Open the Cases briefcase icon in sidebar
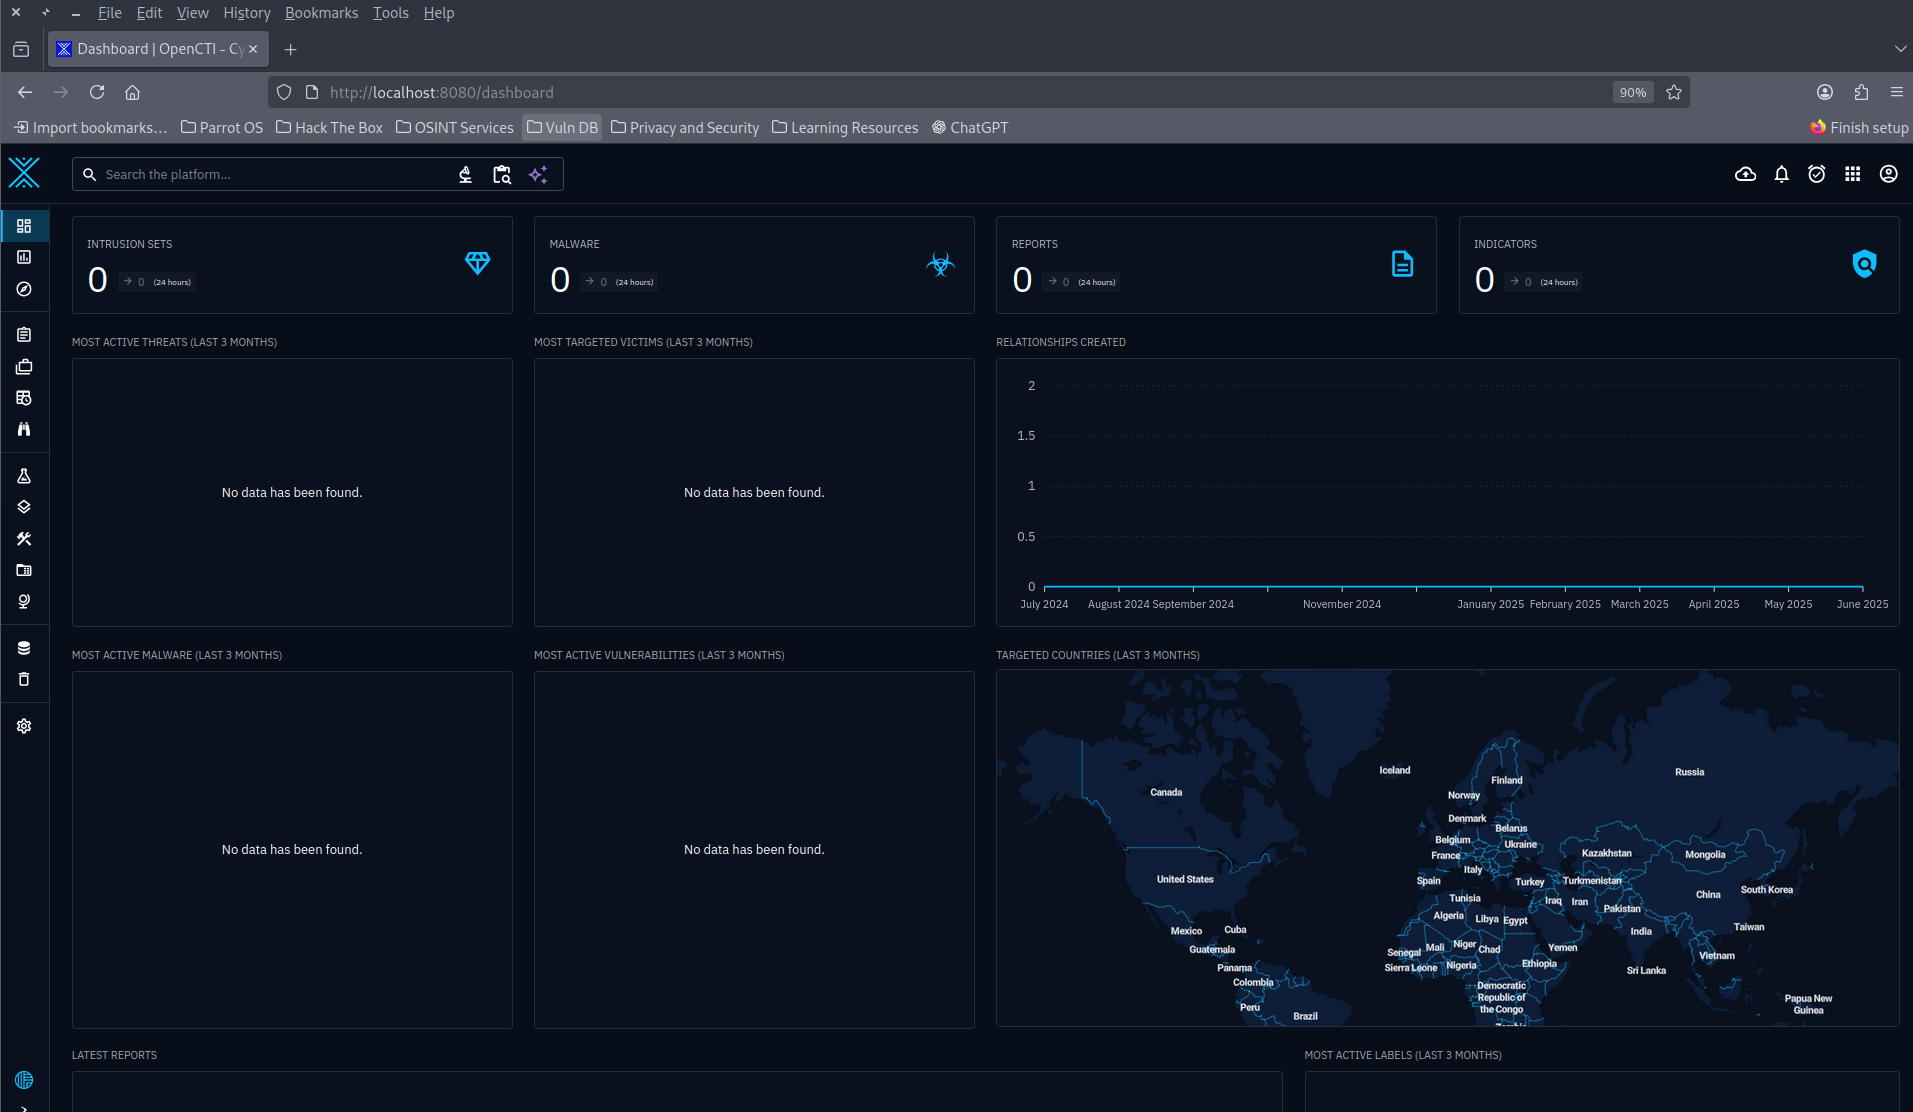 click(24, 366)
